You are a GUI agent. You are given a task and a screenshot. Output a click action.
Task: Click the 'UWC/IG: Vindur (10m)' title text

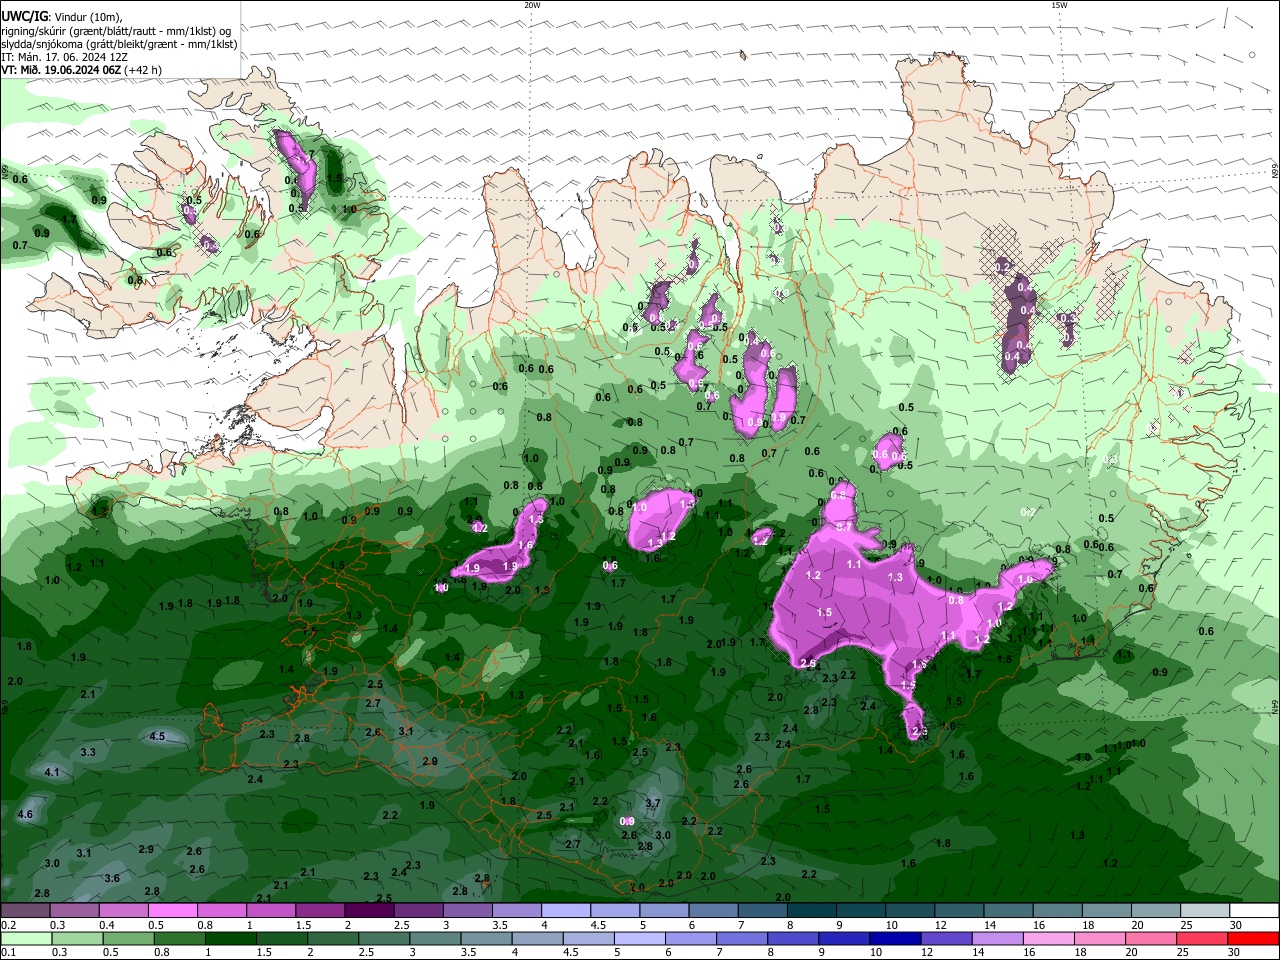tap(62, 17)
